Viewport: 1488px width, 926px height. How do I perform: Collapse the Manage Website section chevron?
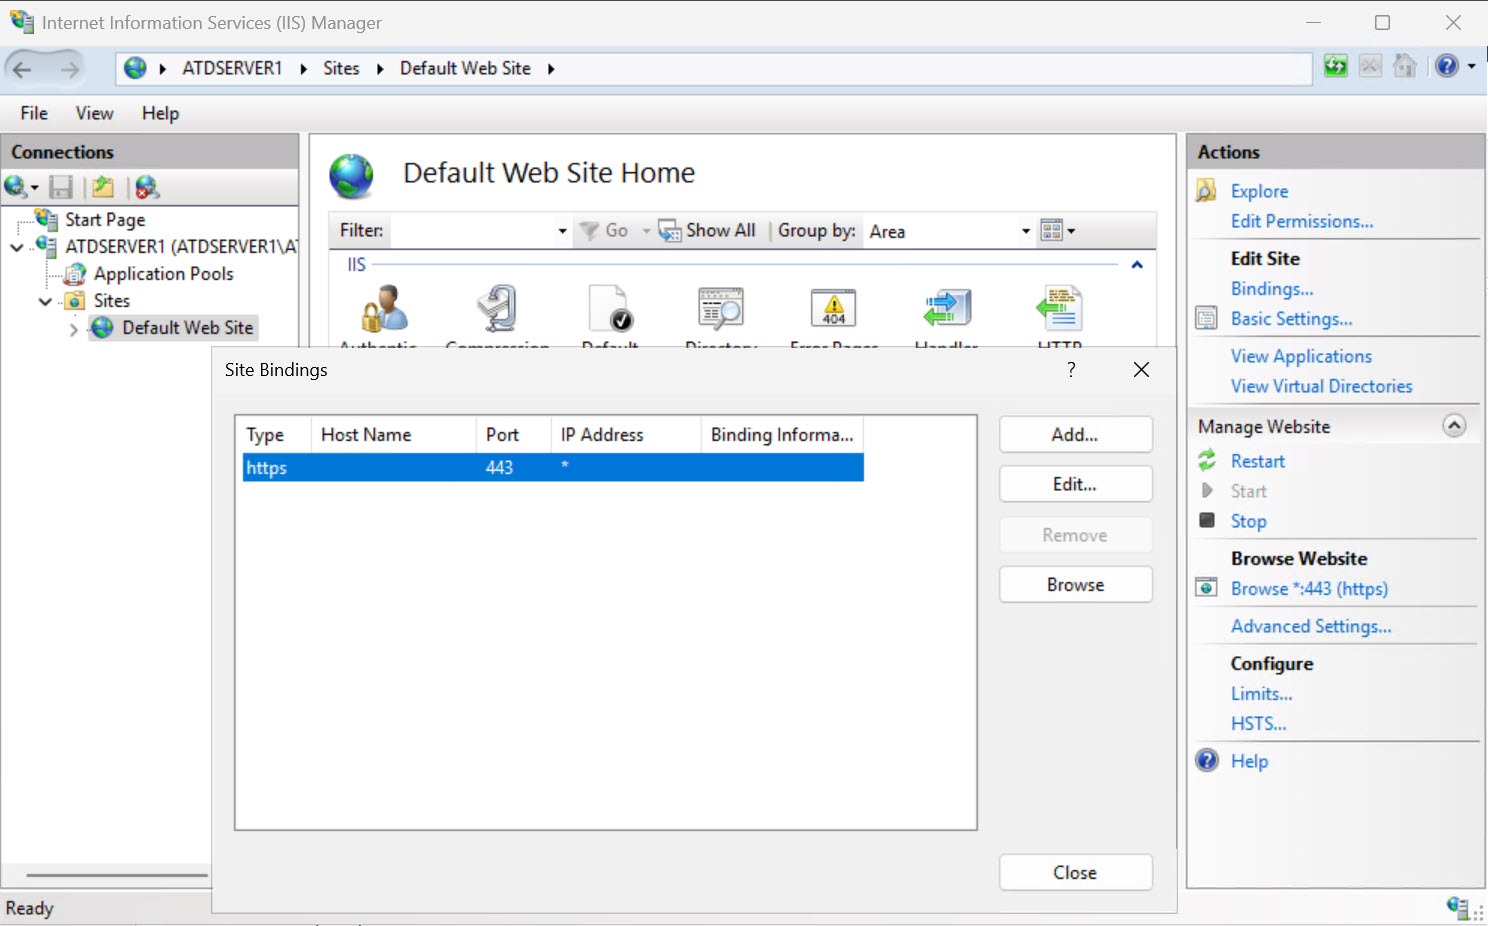pyautogui.click(x=1454, y=426)
